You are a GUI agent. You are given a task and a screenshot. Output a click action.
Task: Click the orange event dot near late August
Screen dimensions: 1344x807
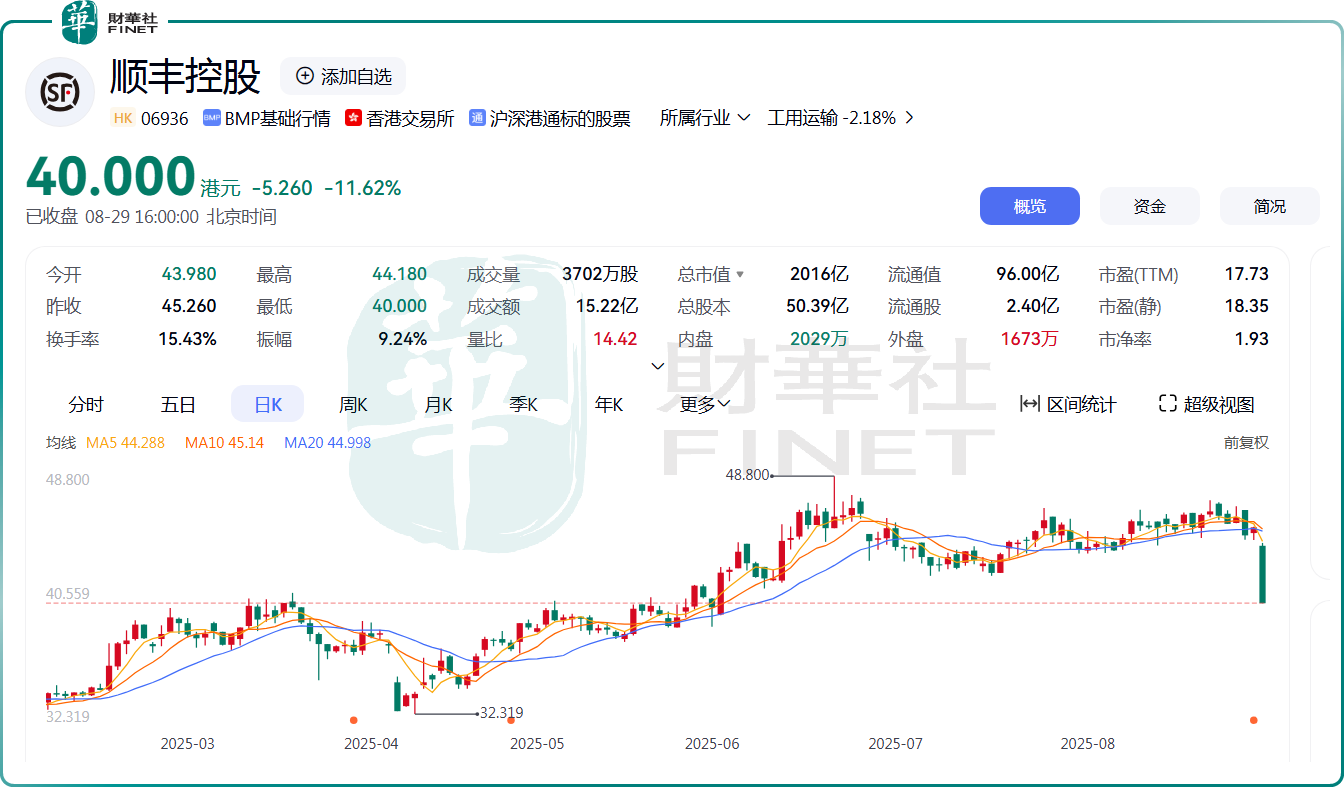pos(1253,720)
